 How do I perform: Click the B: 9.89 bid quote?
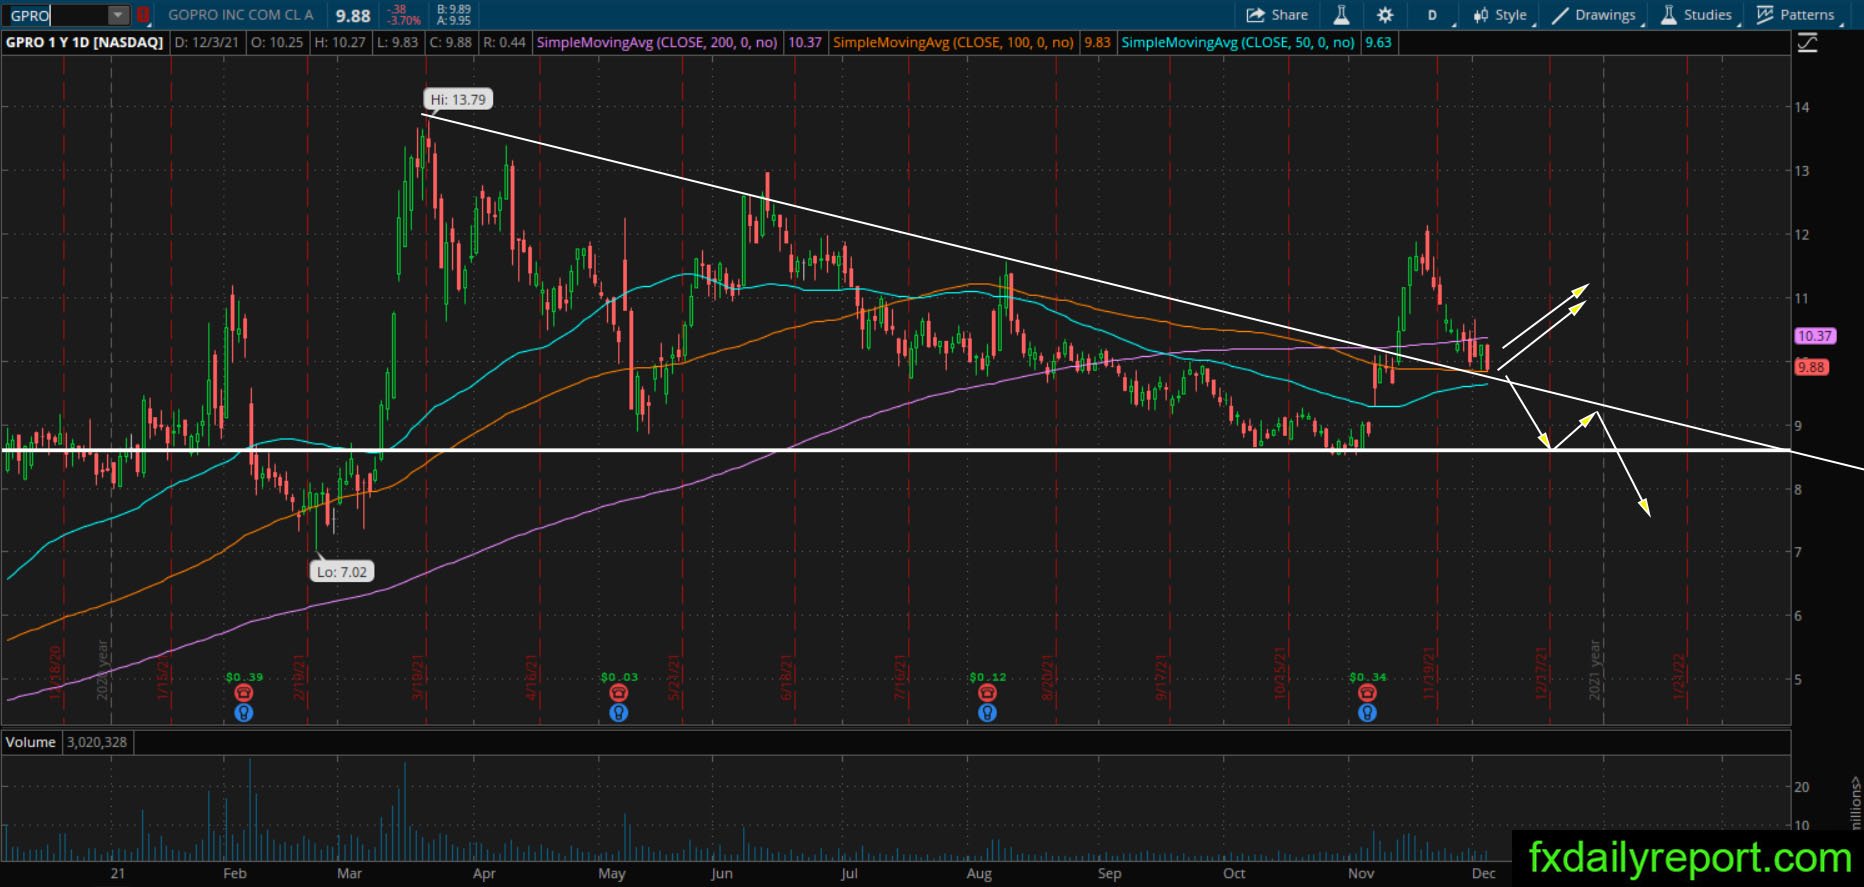[454, 9]
